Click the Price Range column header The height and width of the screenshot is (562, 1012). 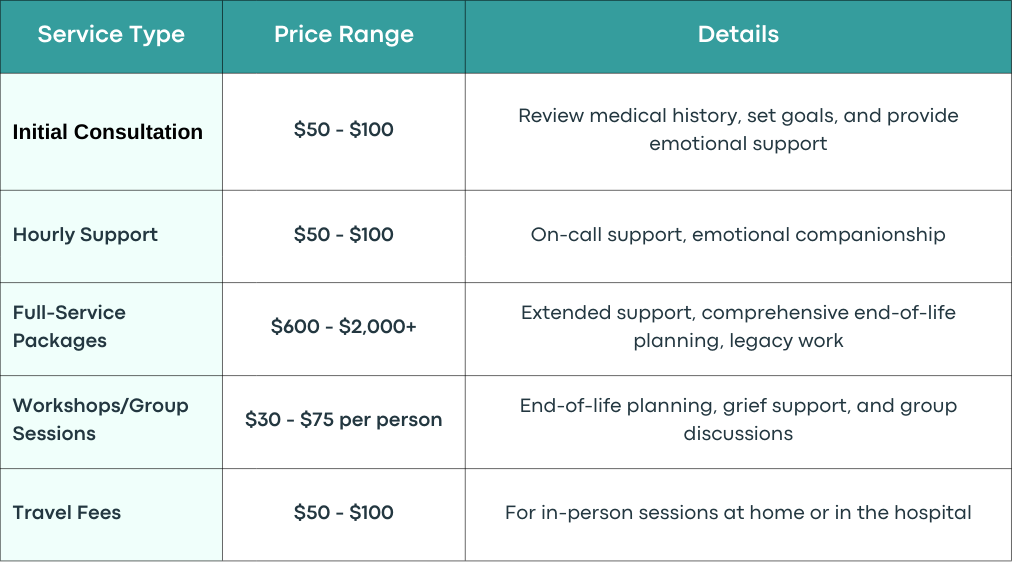344,35
